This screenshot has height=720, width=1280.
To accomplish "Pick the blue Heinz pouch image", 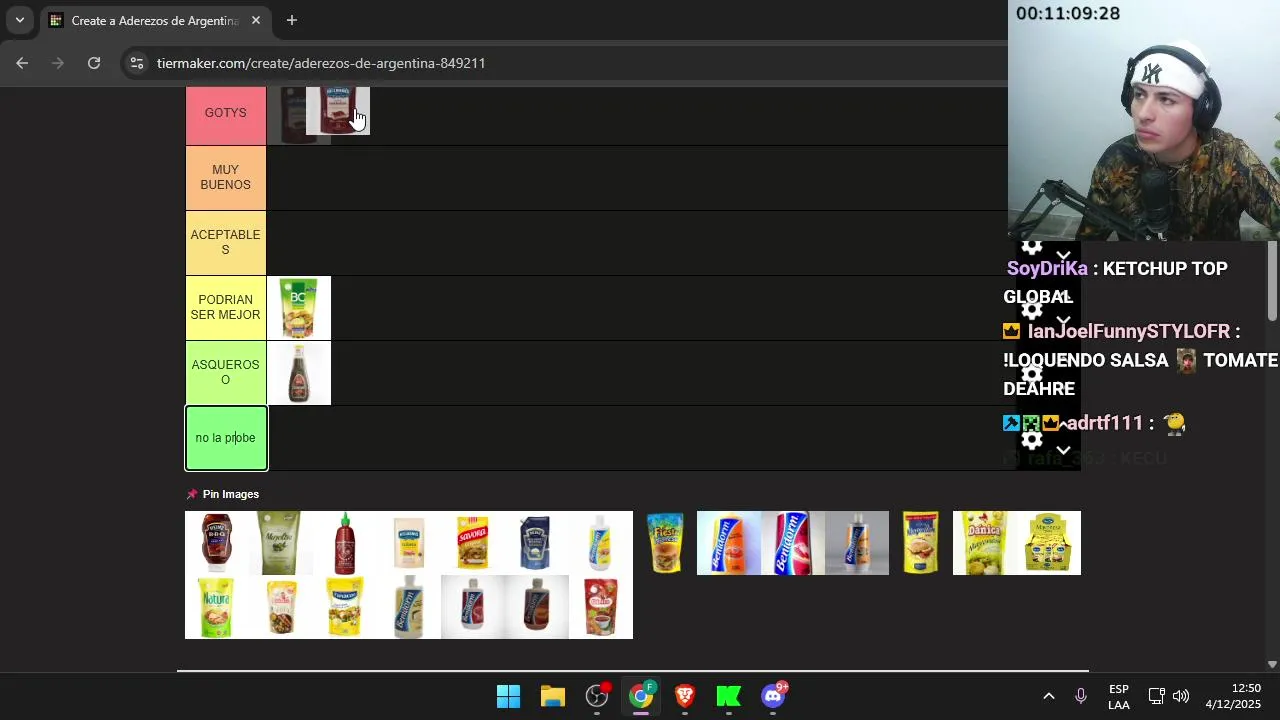I will click(x=537, y=543).
